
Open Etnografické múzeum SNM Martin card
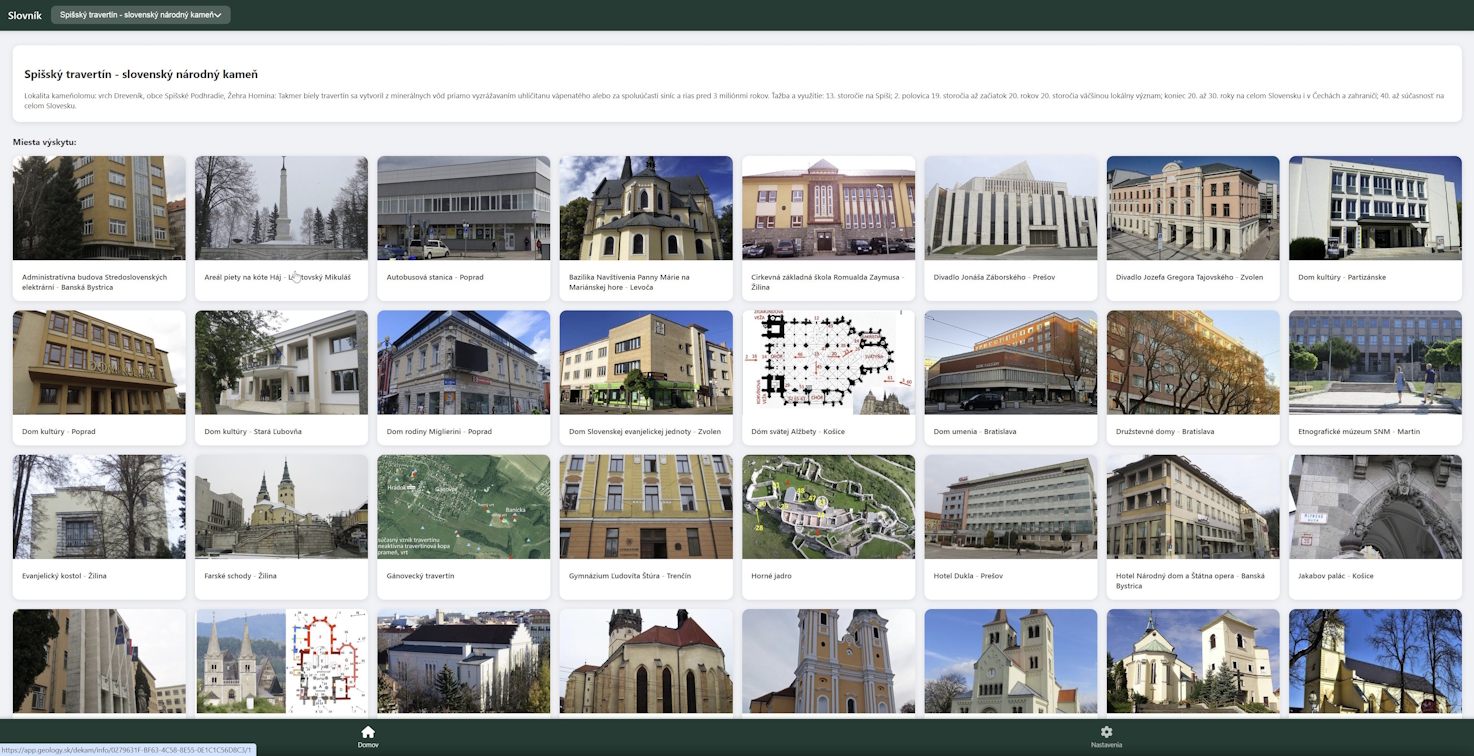pos(1374,377)
